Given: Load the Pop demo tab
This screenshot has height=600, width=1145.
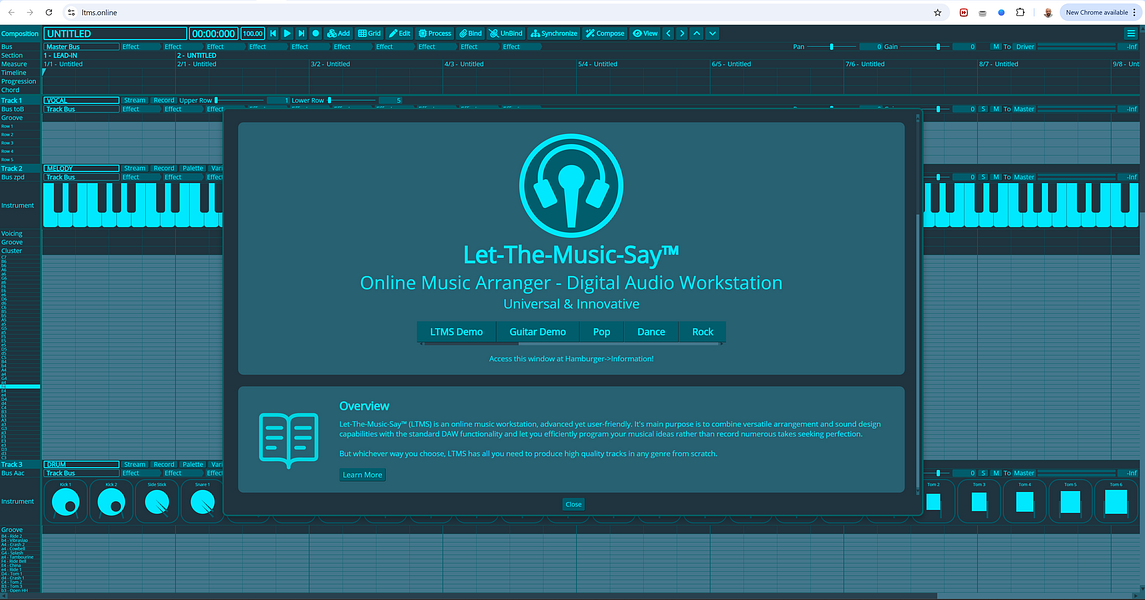Looking at the screenshot, I should 602,331.
